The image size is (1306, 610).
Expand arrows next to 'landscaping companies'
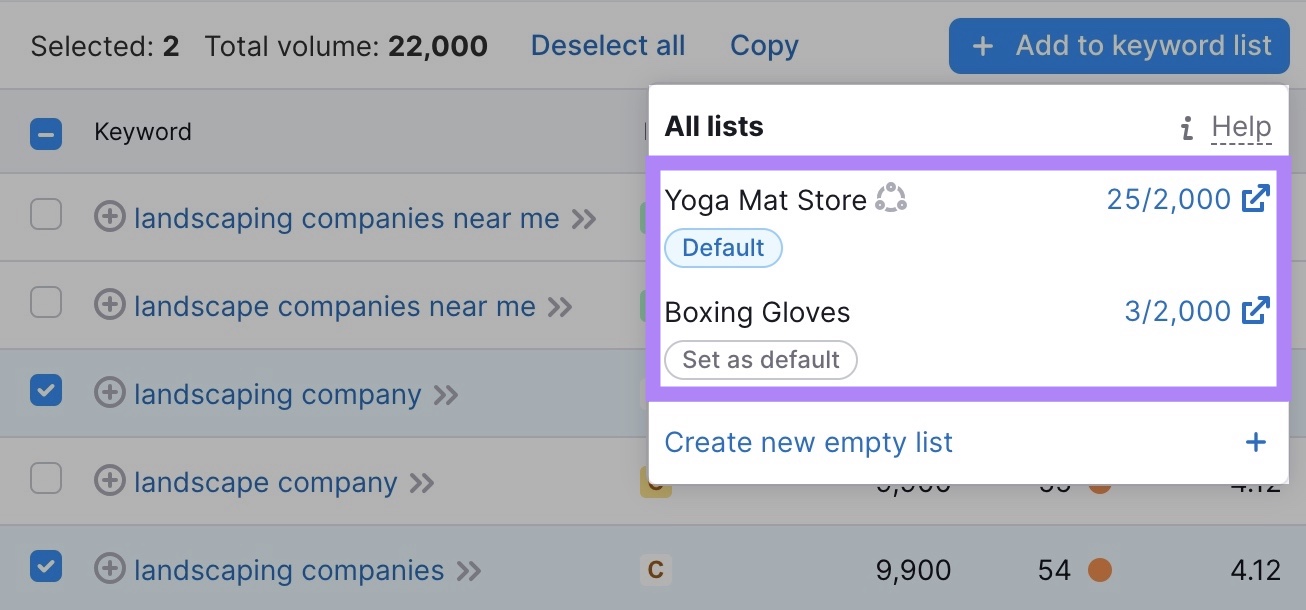pos(468,571)
